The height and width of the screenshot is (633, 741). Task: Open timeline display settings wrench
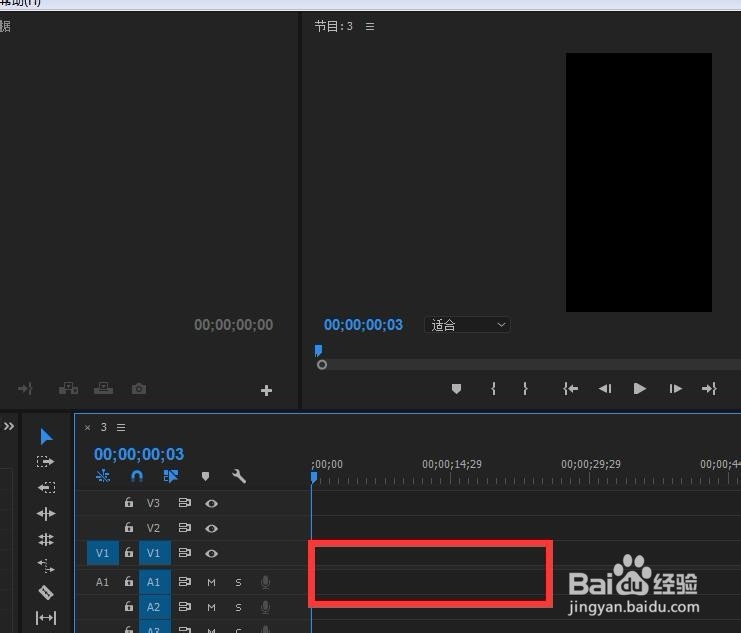(239, 476)
